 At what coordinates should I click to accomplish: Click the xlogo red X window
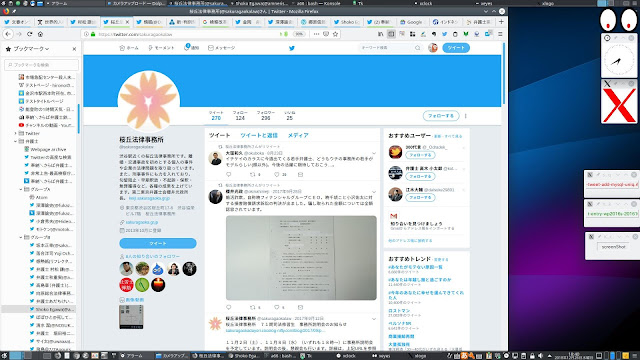click(619, 105)
